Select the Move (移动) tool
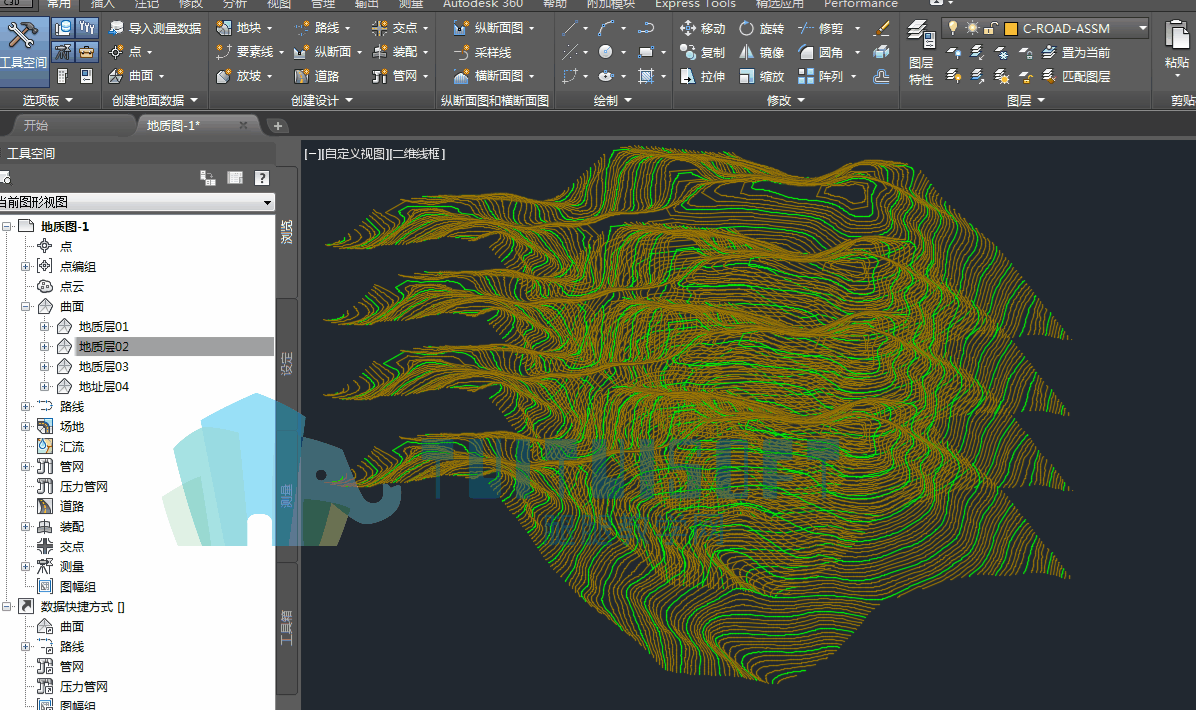 (x=702, y=28)
